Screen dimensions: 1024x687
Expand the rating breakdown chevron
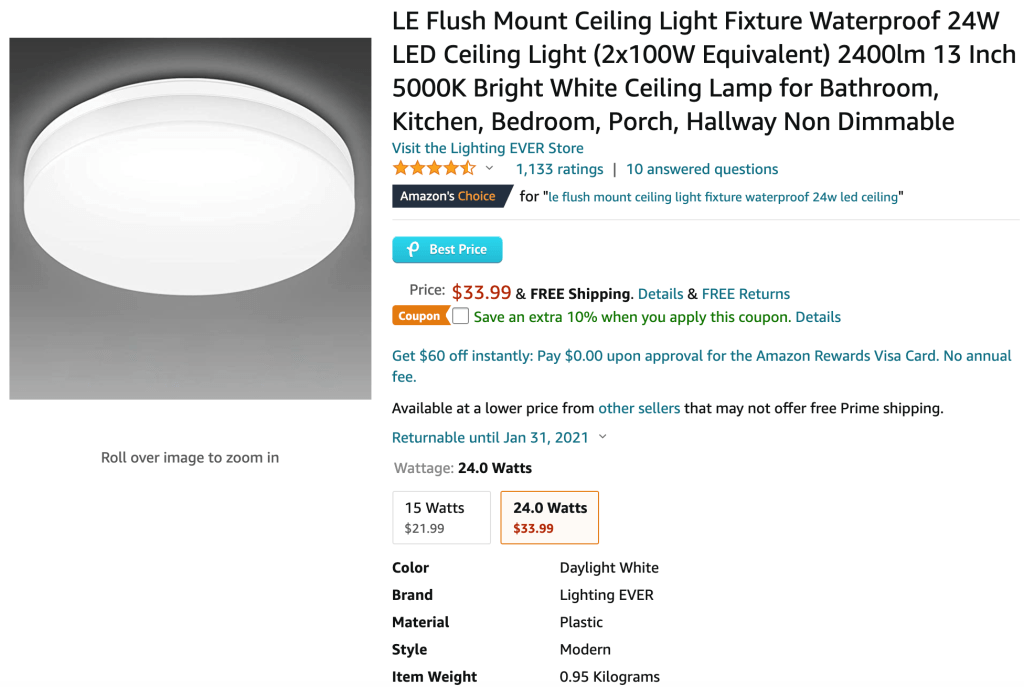[489, 169]
